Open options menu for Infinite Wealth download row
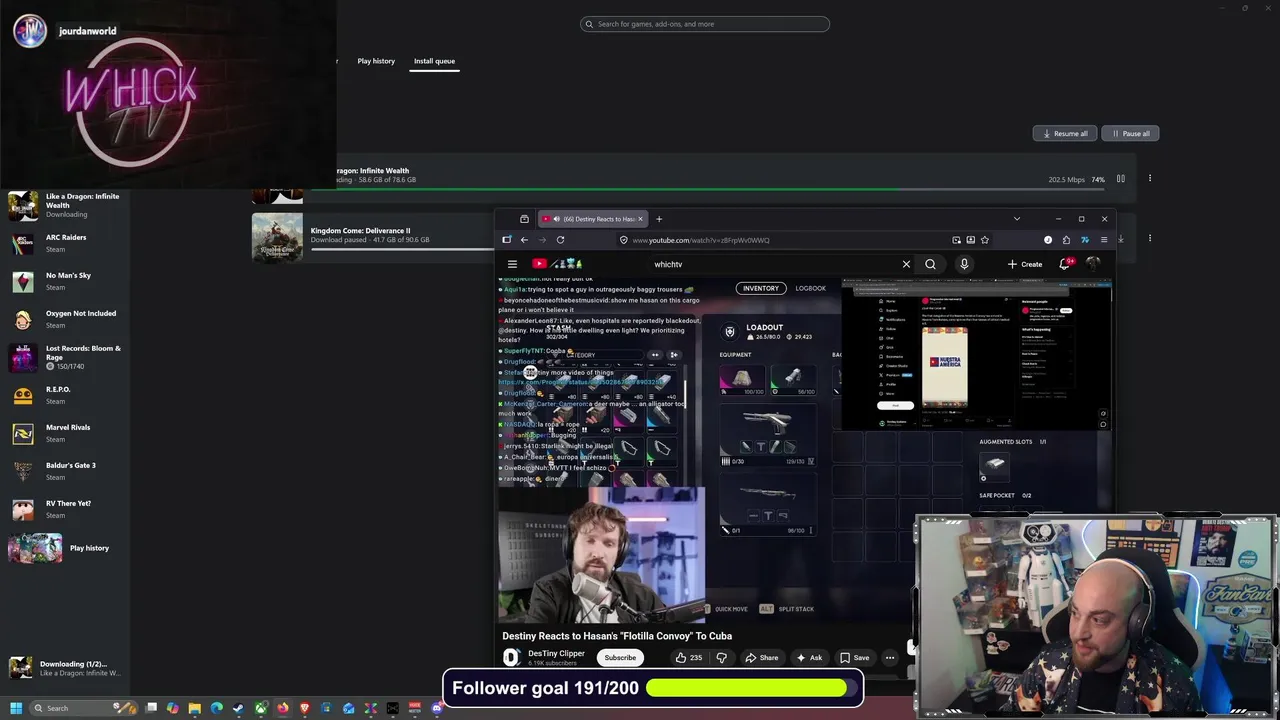The image size is (1280, 720). [1150, 179]
